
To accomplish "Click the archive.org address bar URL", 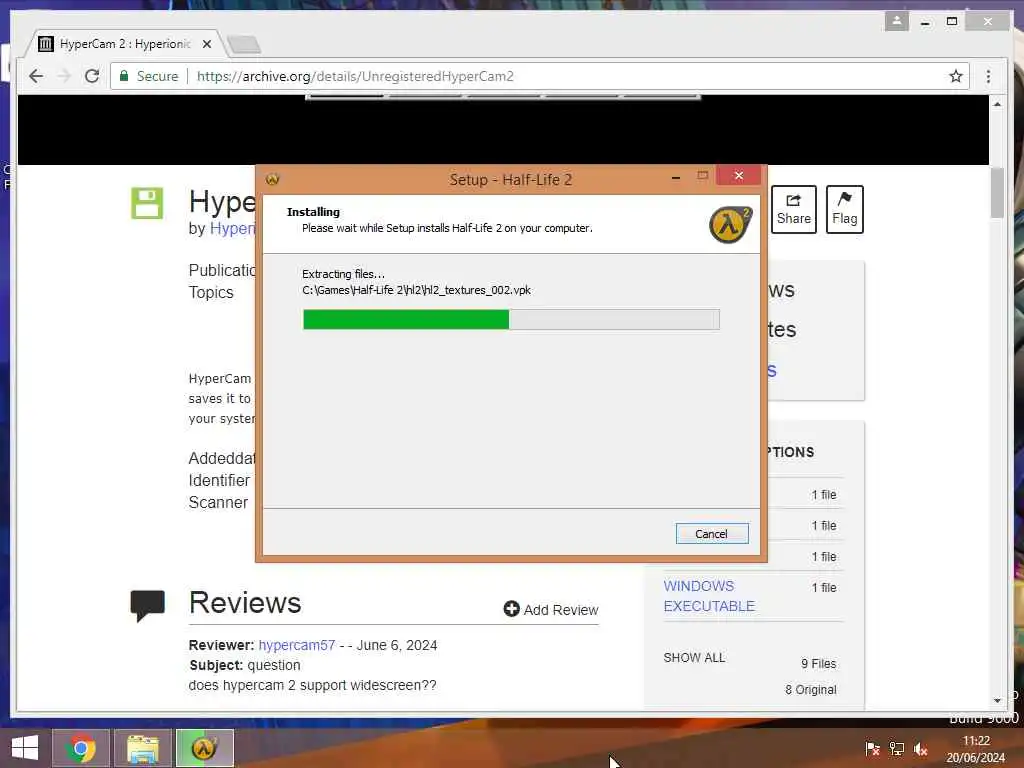I will pos(355,76).
